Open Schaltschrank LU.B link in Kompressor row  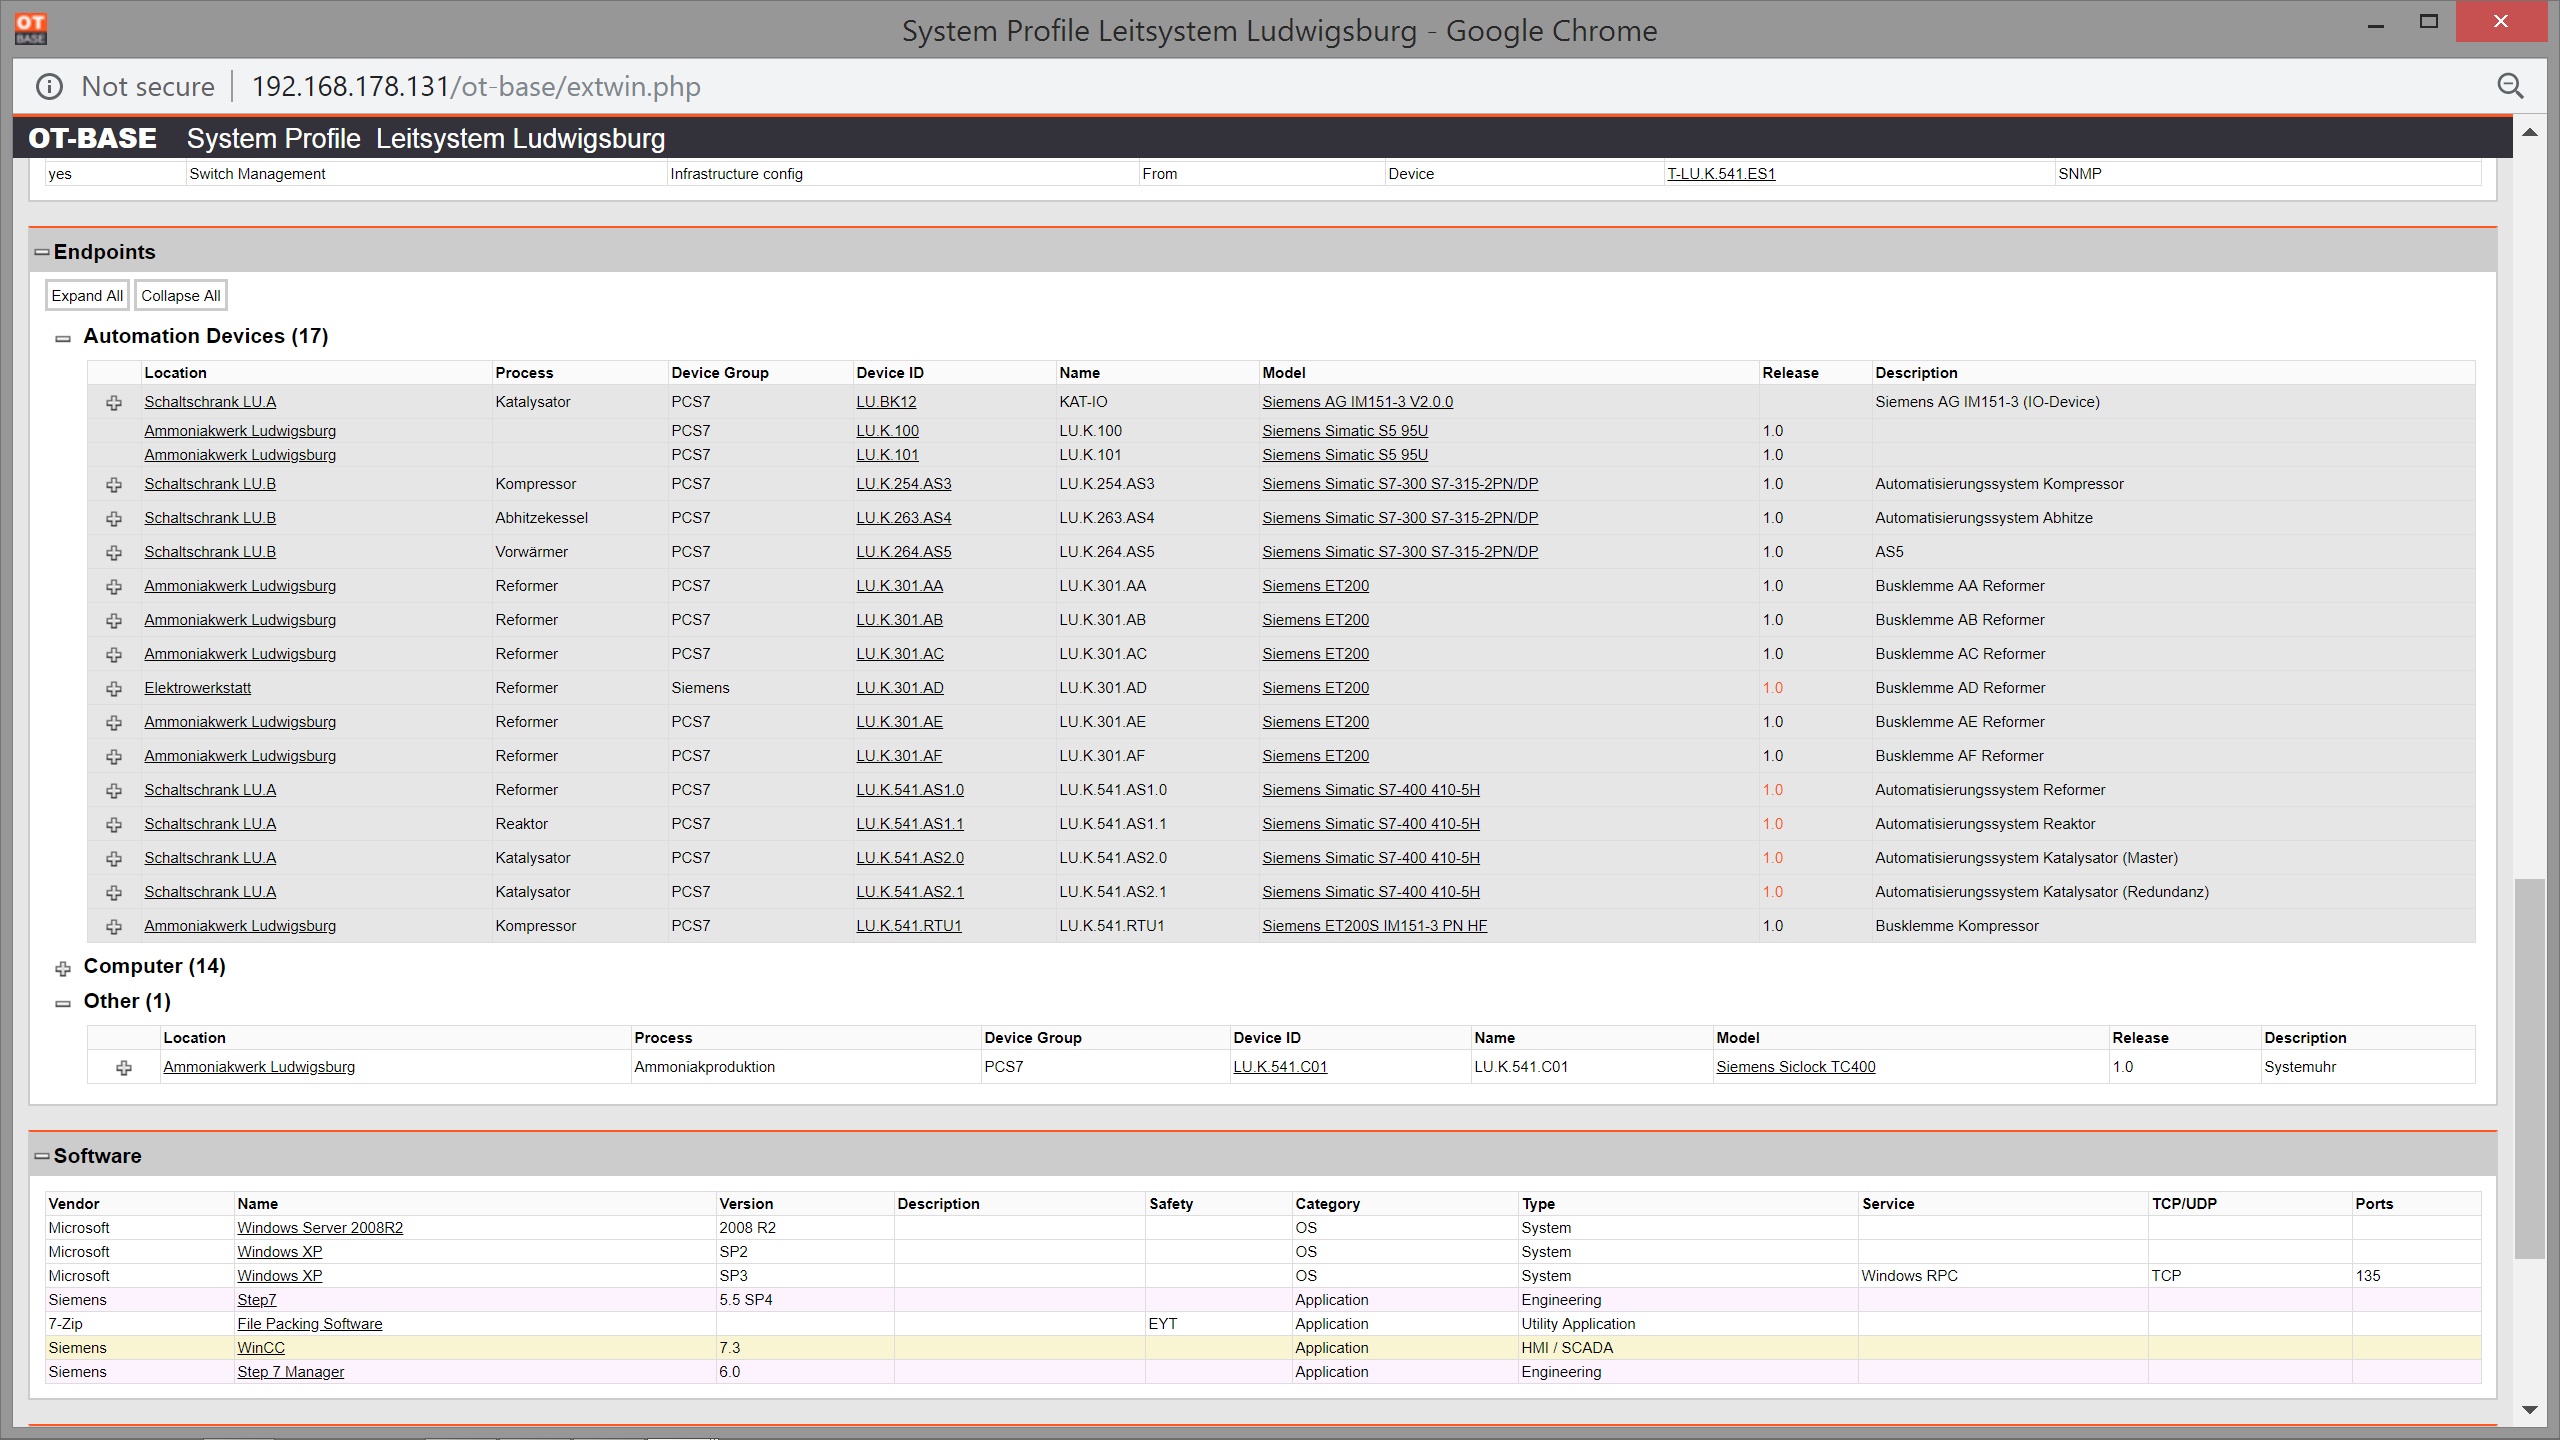click(210, 484)
